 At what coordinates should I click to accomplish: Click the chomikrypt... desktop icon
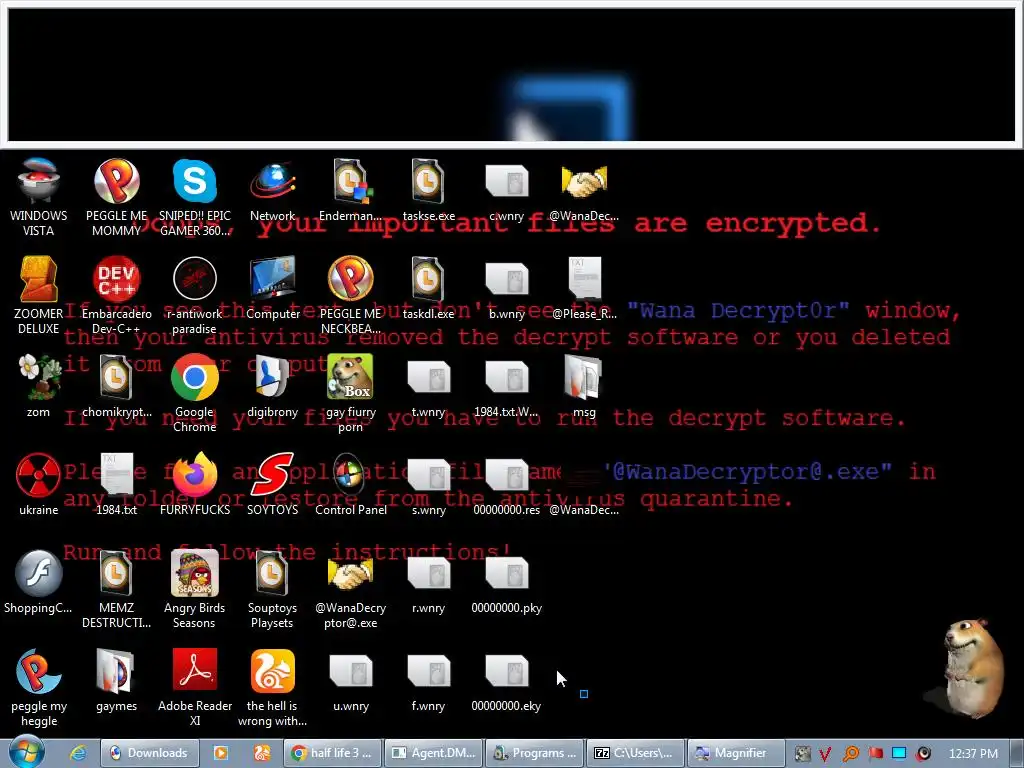tap(116, 387)
